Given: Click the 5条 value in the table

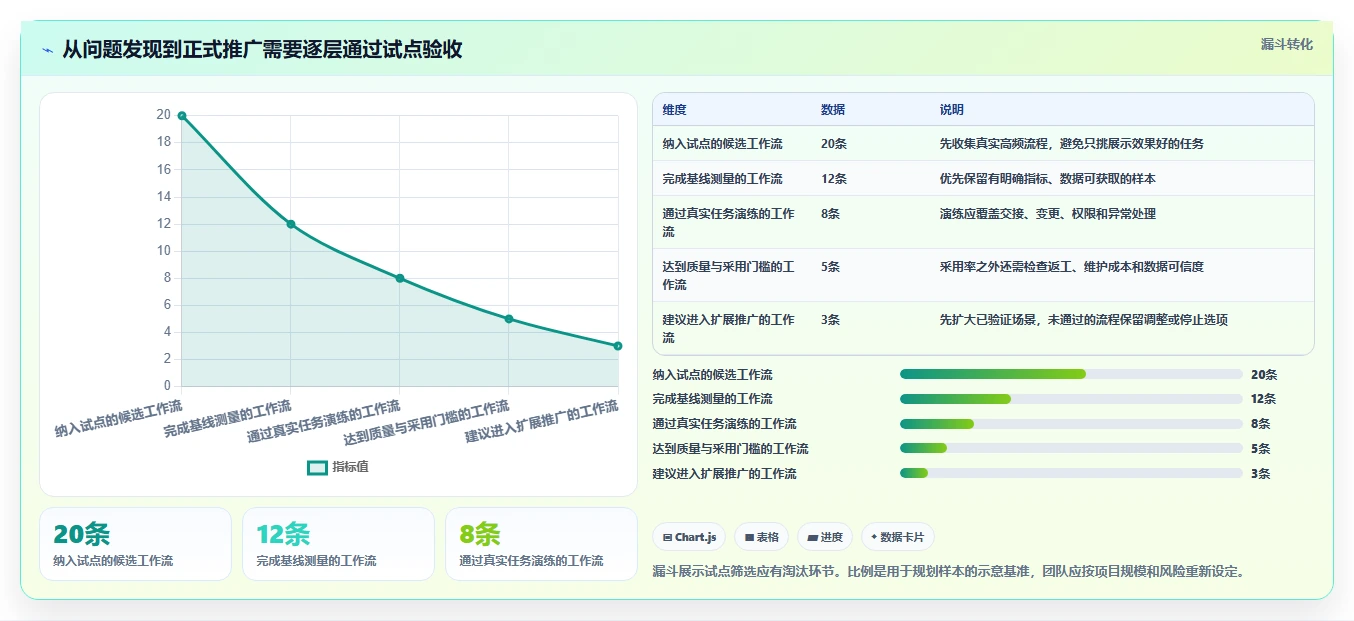Looking at the screenshot, I should click(x=830, y=266).
